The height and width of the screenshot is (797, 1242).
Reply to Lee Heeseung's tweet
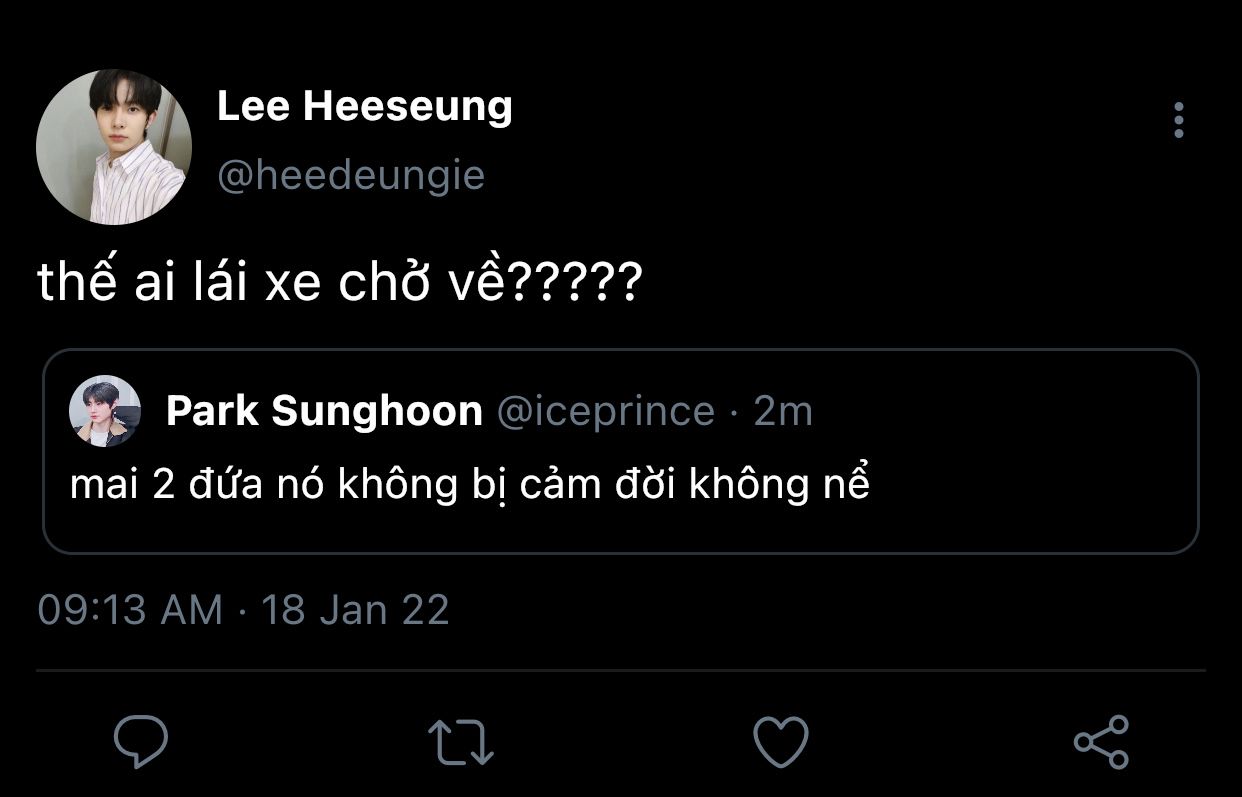[141, 741]
